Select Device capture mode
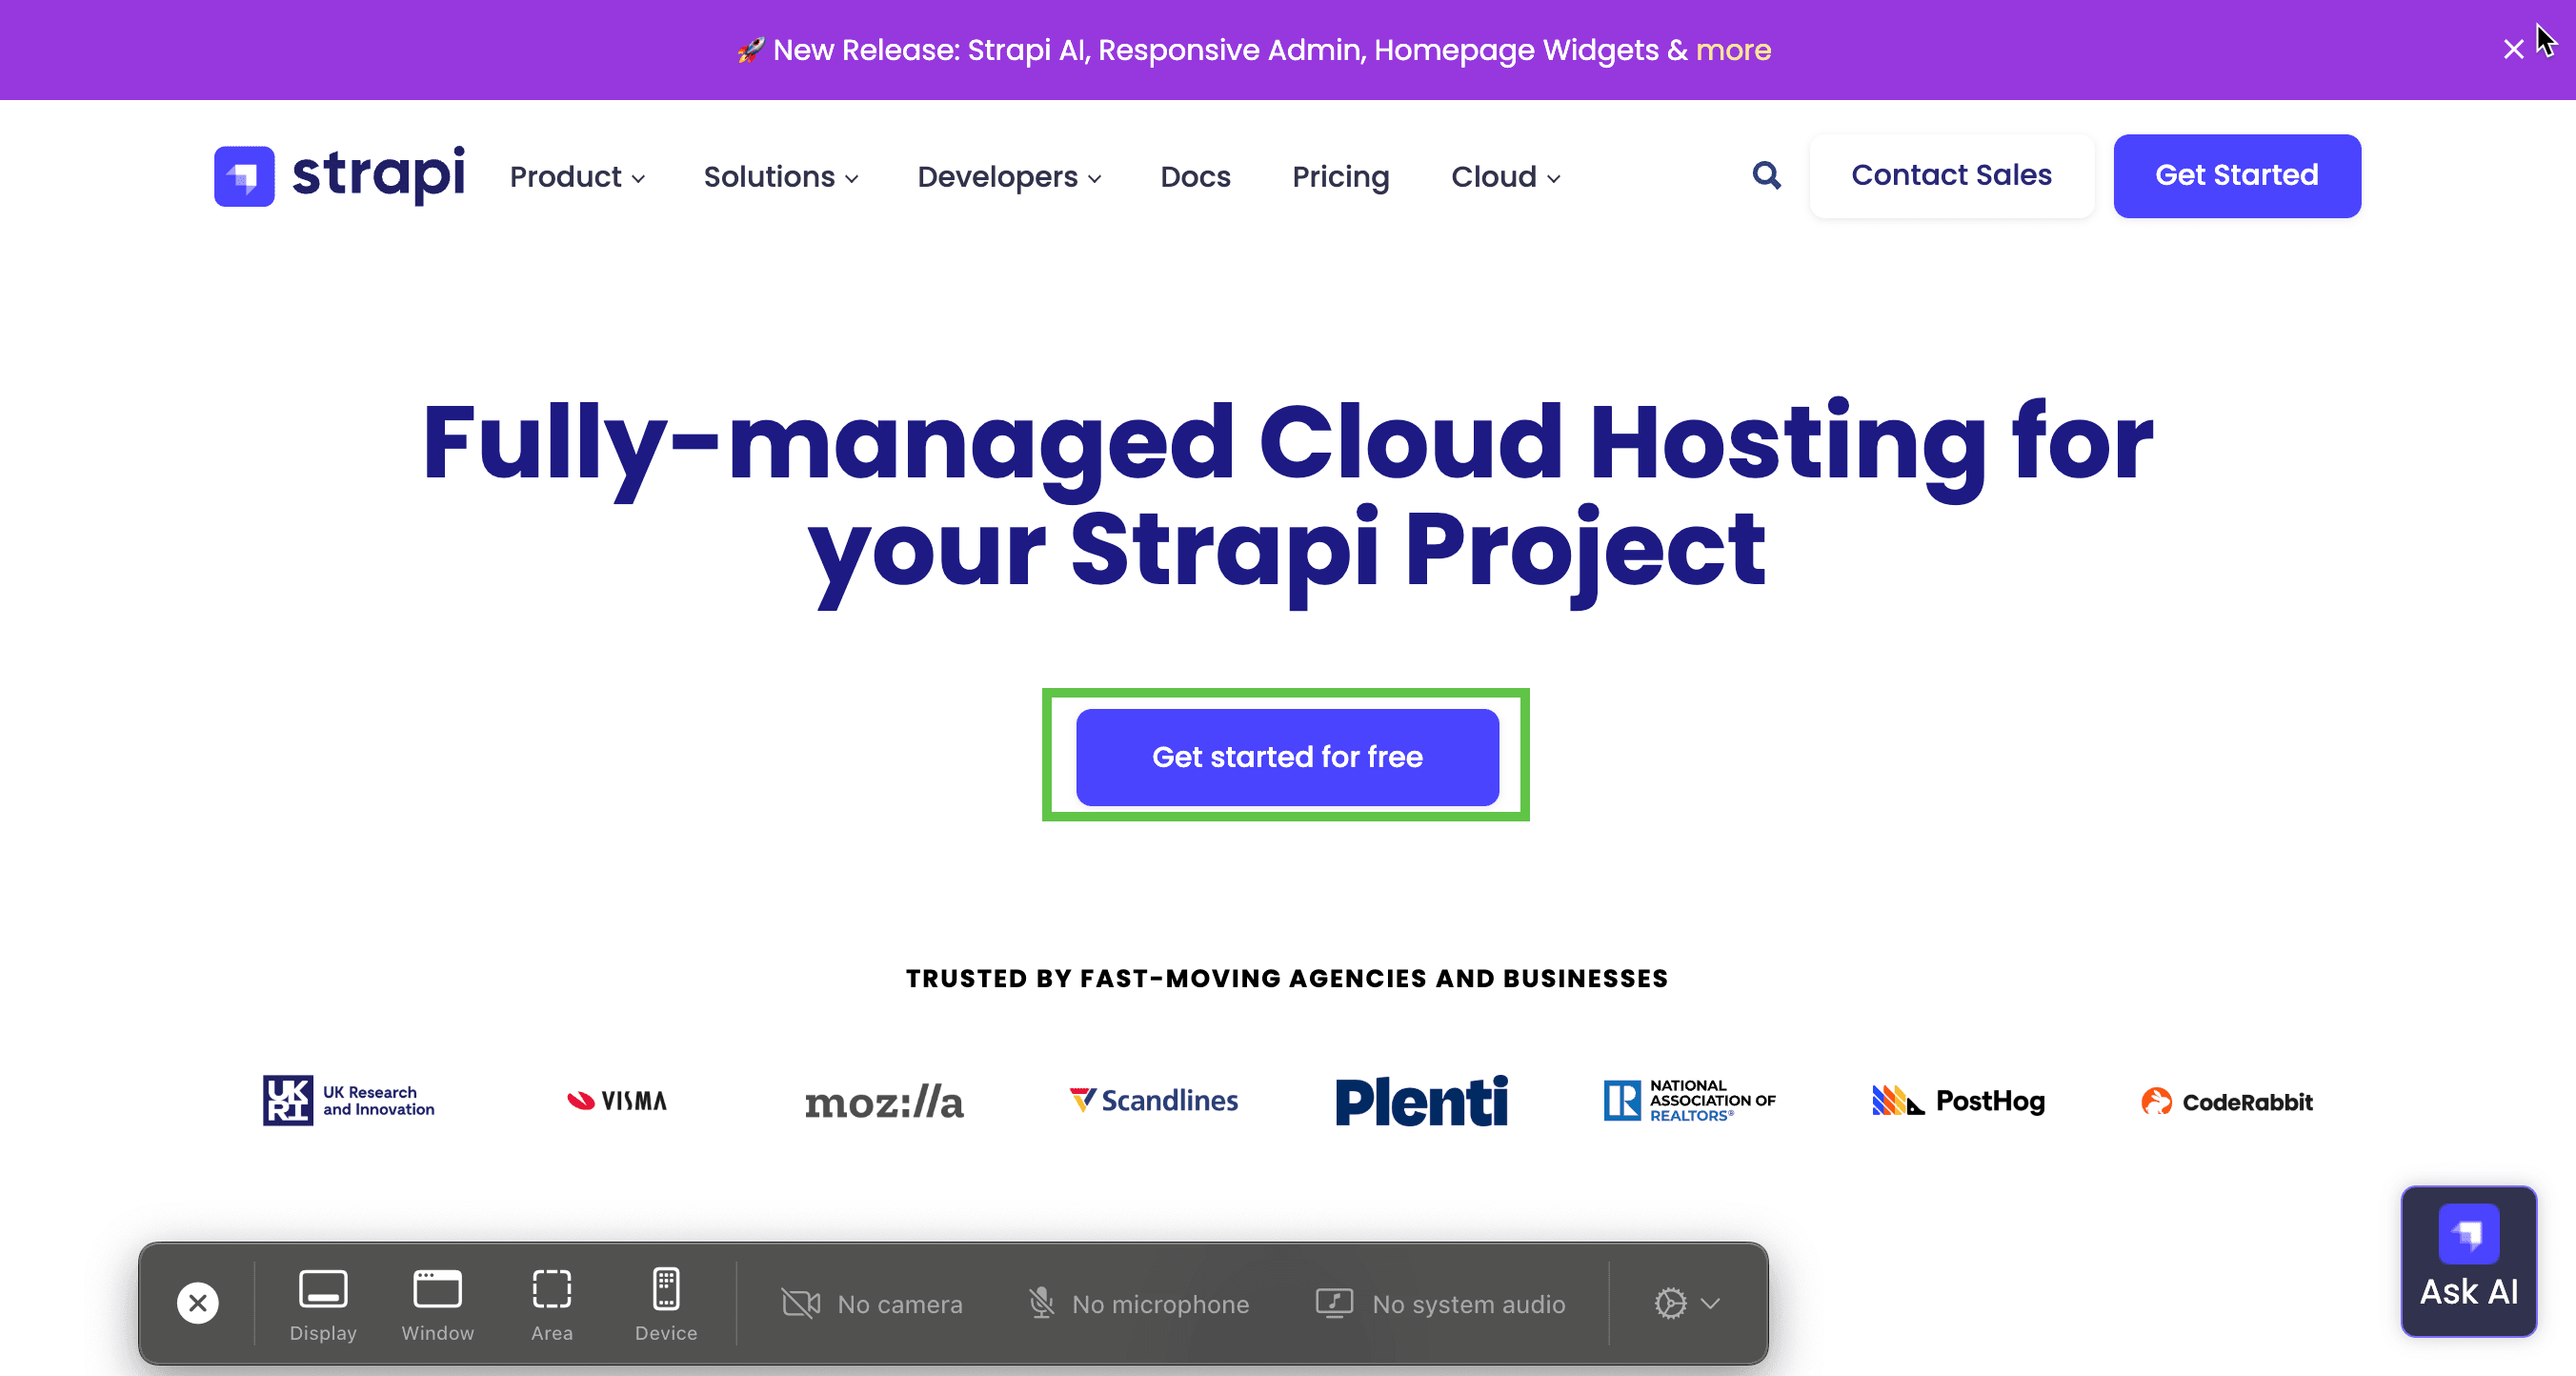Image resolution: width=2576 pixels, height=1376 pixels. (x=666, y=1305)
